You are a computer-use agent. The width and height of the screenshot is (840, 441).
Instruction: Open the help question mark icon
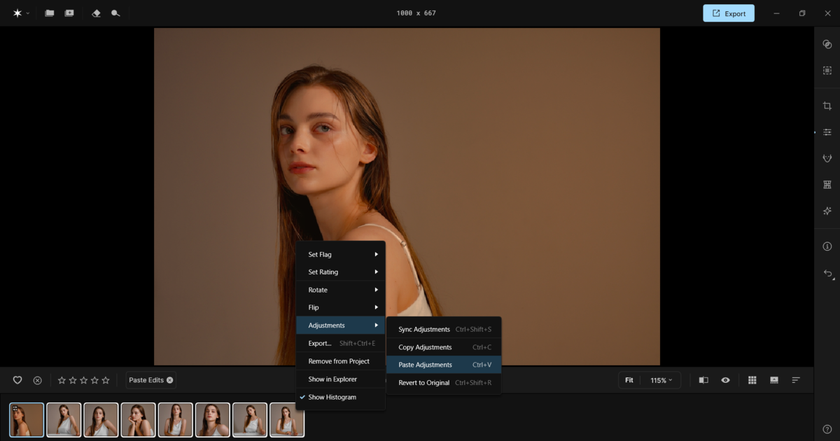827,429
